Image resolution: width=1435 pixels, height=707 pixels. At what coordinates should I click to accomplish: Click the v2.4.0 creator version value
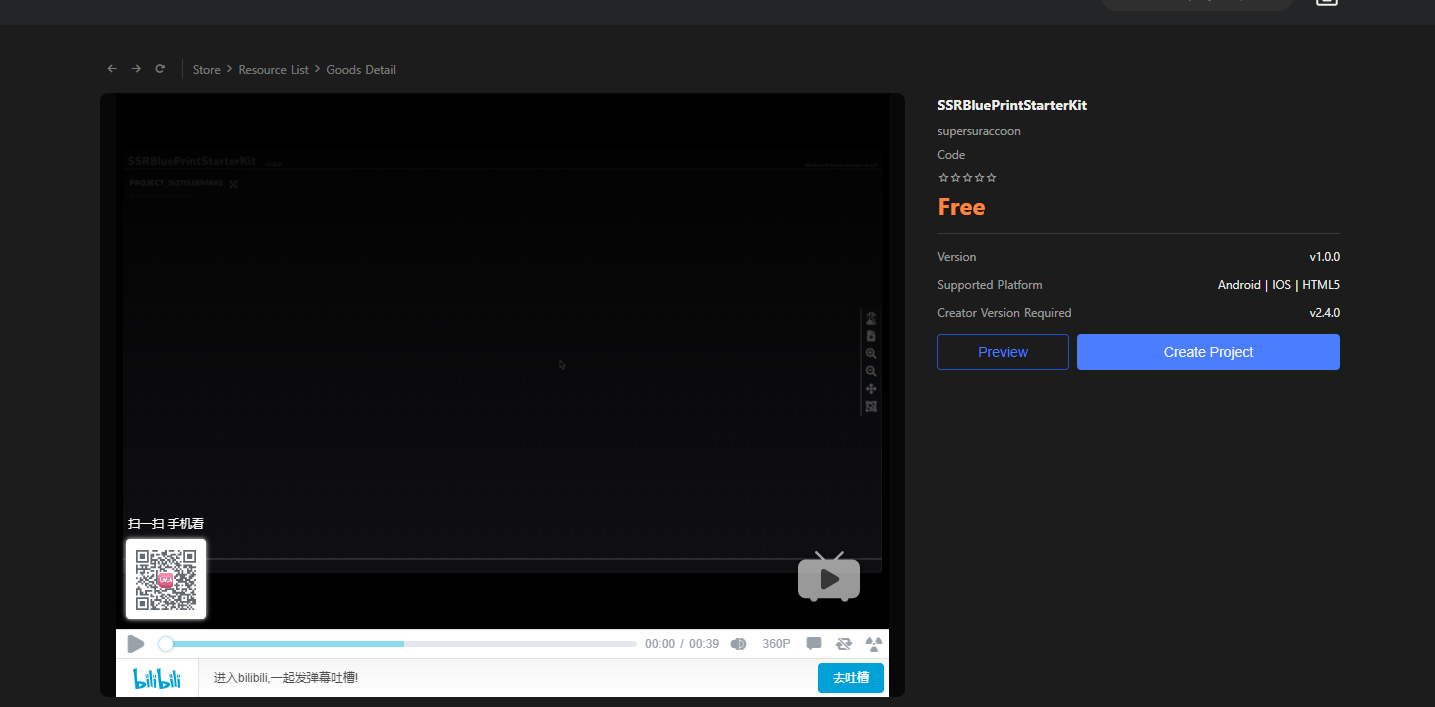coord(1324,313)
